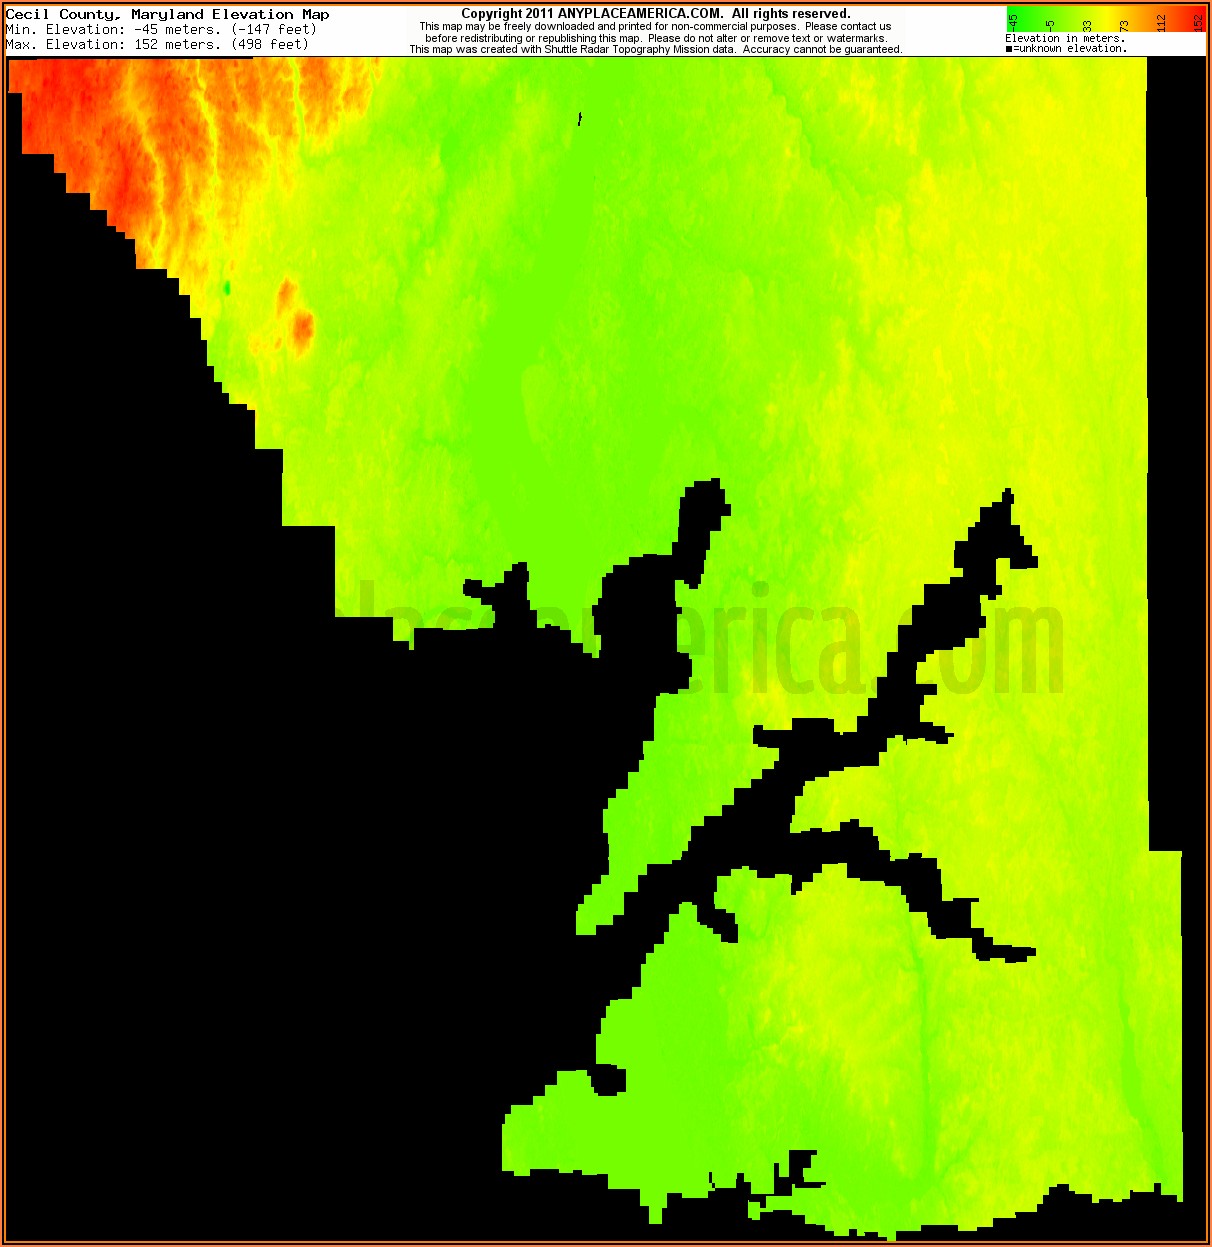Click the tiny dark green spot beside orange hill
Viewport: 1212px width, 1247px height.
(x=227, y=288)
